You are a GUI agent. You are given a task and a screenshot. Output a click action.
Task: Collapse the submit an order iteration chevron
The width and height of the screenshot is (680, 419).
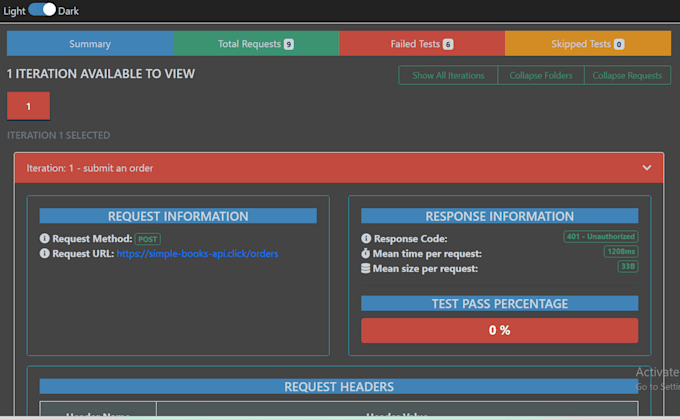[x=647, y=167]
